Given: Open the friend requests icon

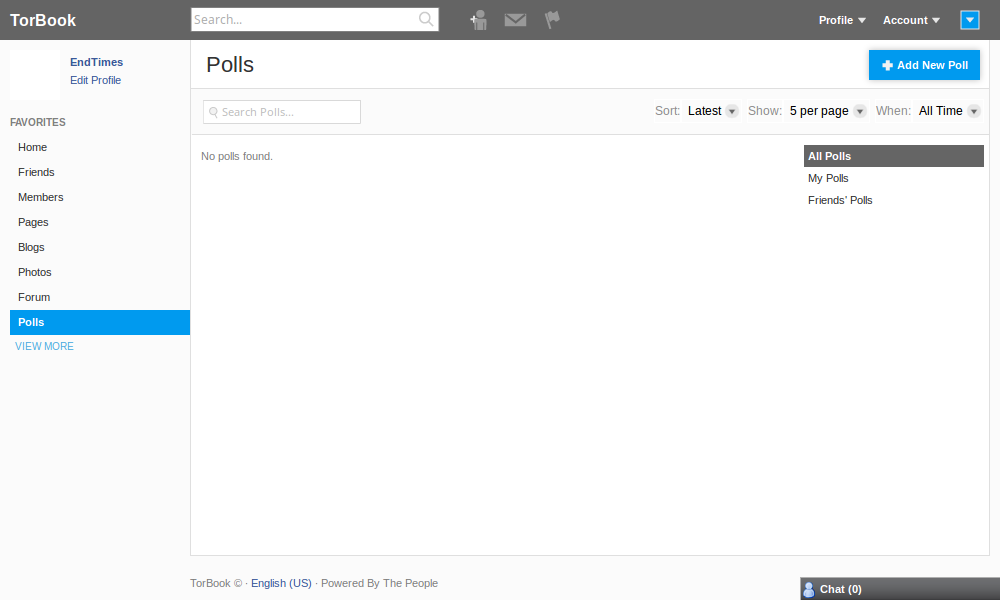Looking at the screenshot, I should click(478, 20).
